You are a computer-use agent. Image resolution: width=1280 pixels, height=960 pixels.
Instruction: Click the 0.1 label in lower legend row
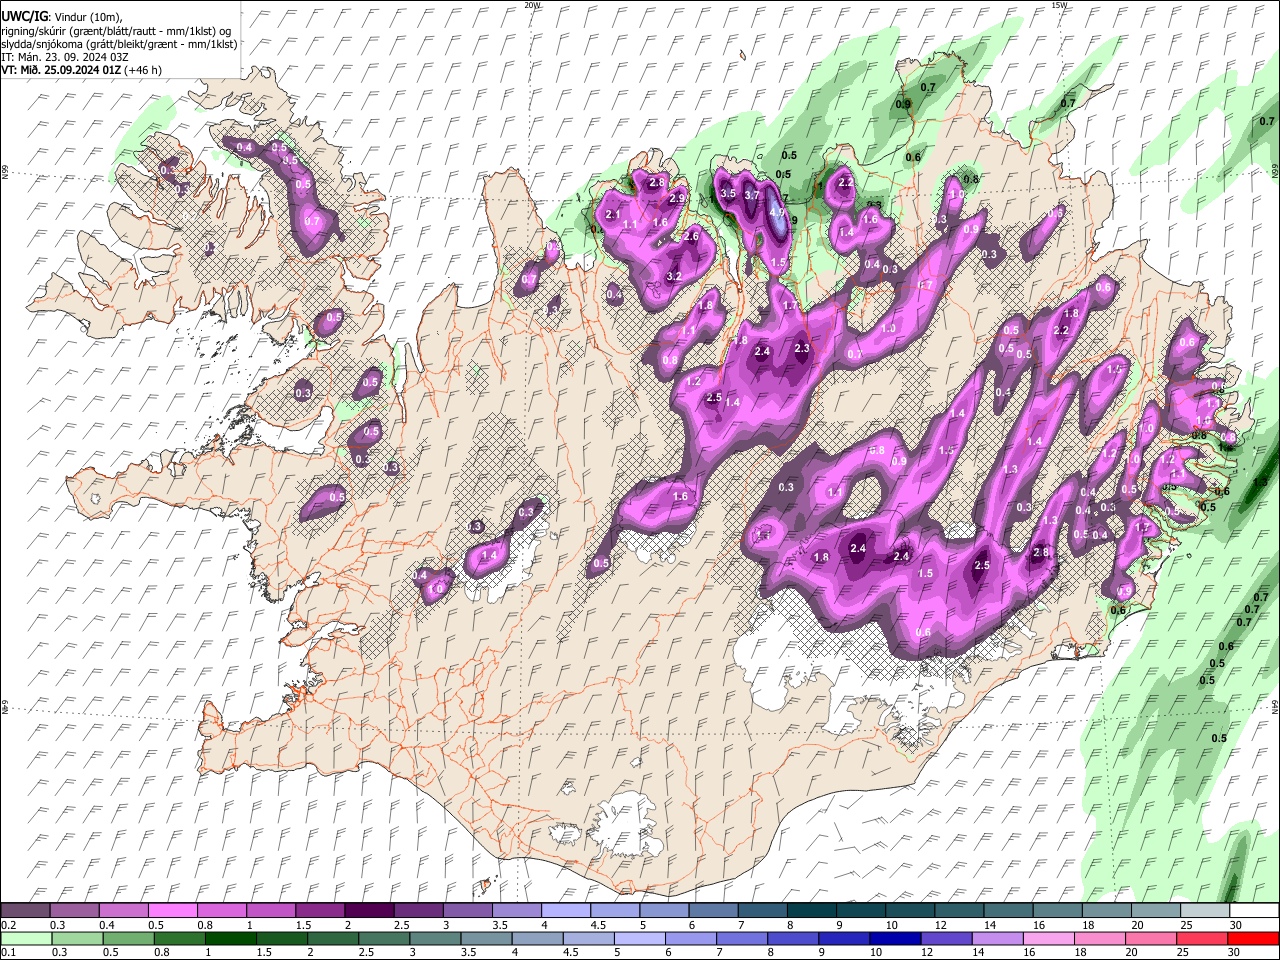coord(8,952)
